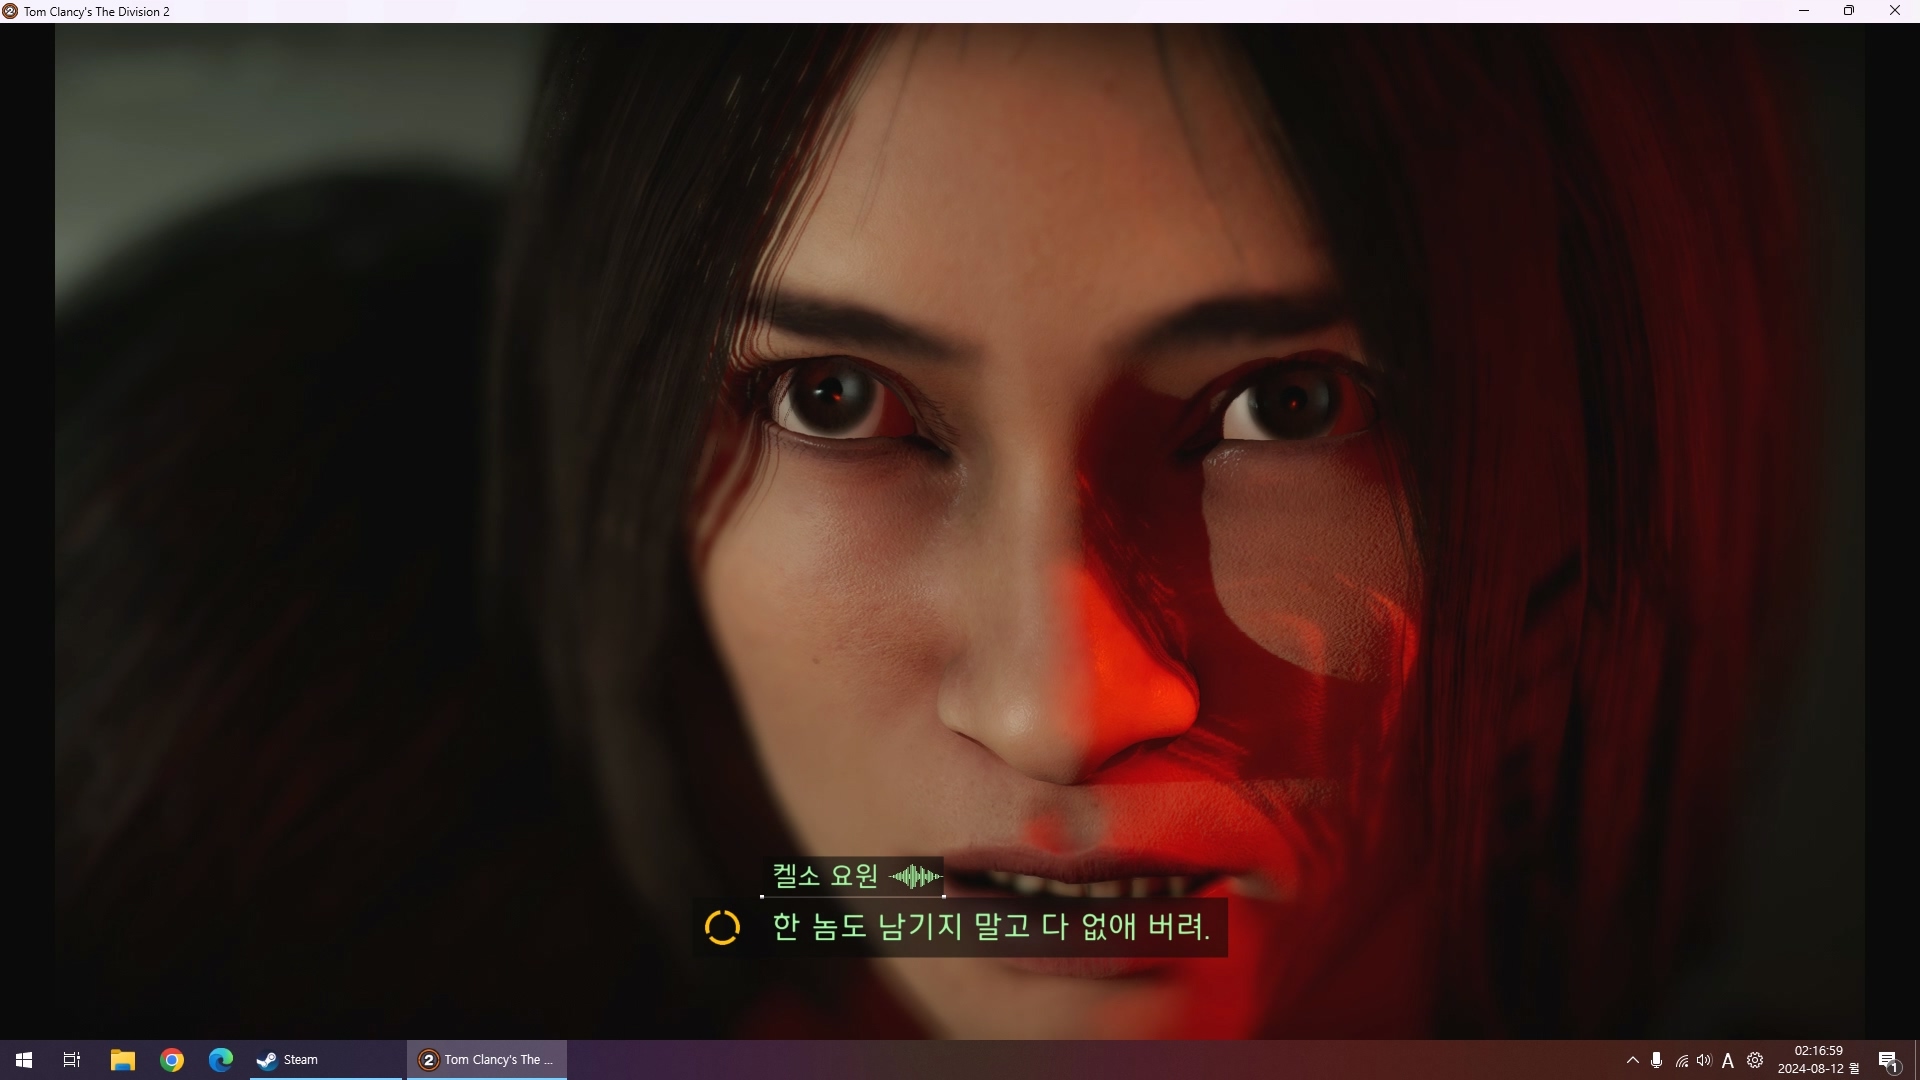Click the green voice waveform icon
1920x1080 pixels.
click(x=915, y=877)
